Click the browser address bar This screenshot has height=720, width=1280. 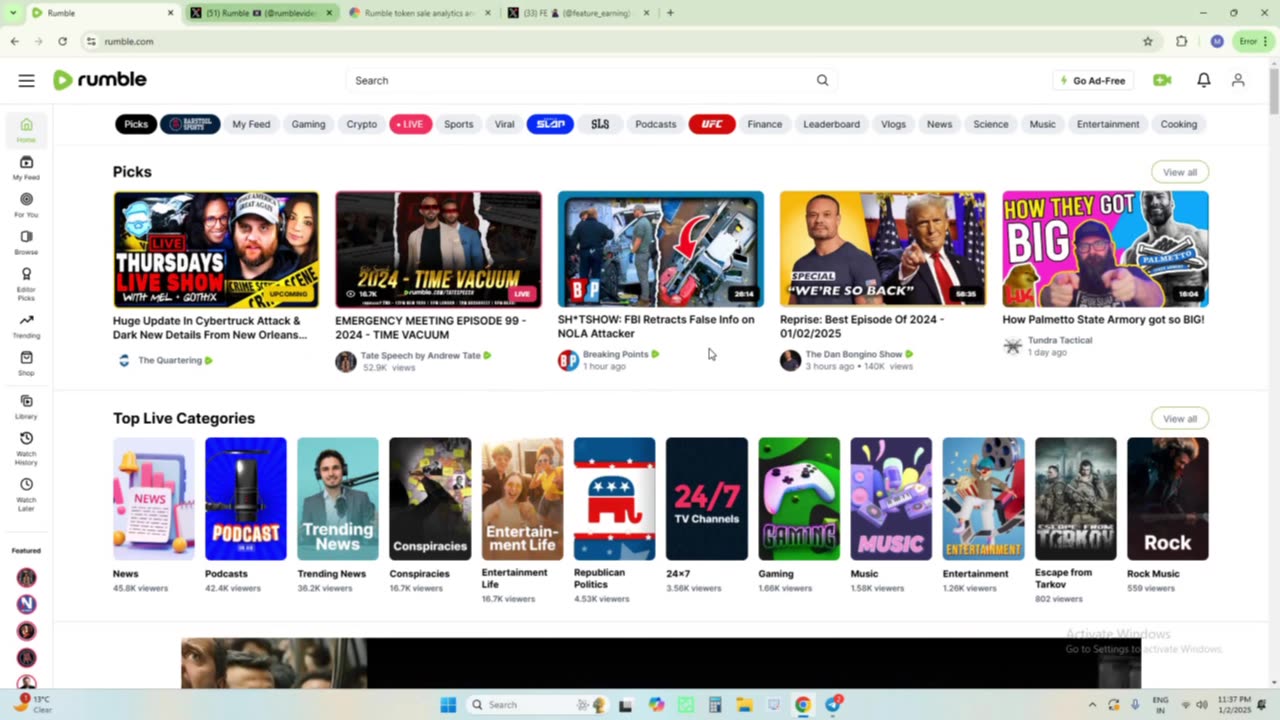[x=610, y=41]
